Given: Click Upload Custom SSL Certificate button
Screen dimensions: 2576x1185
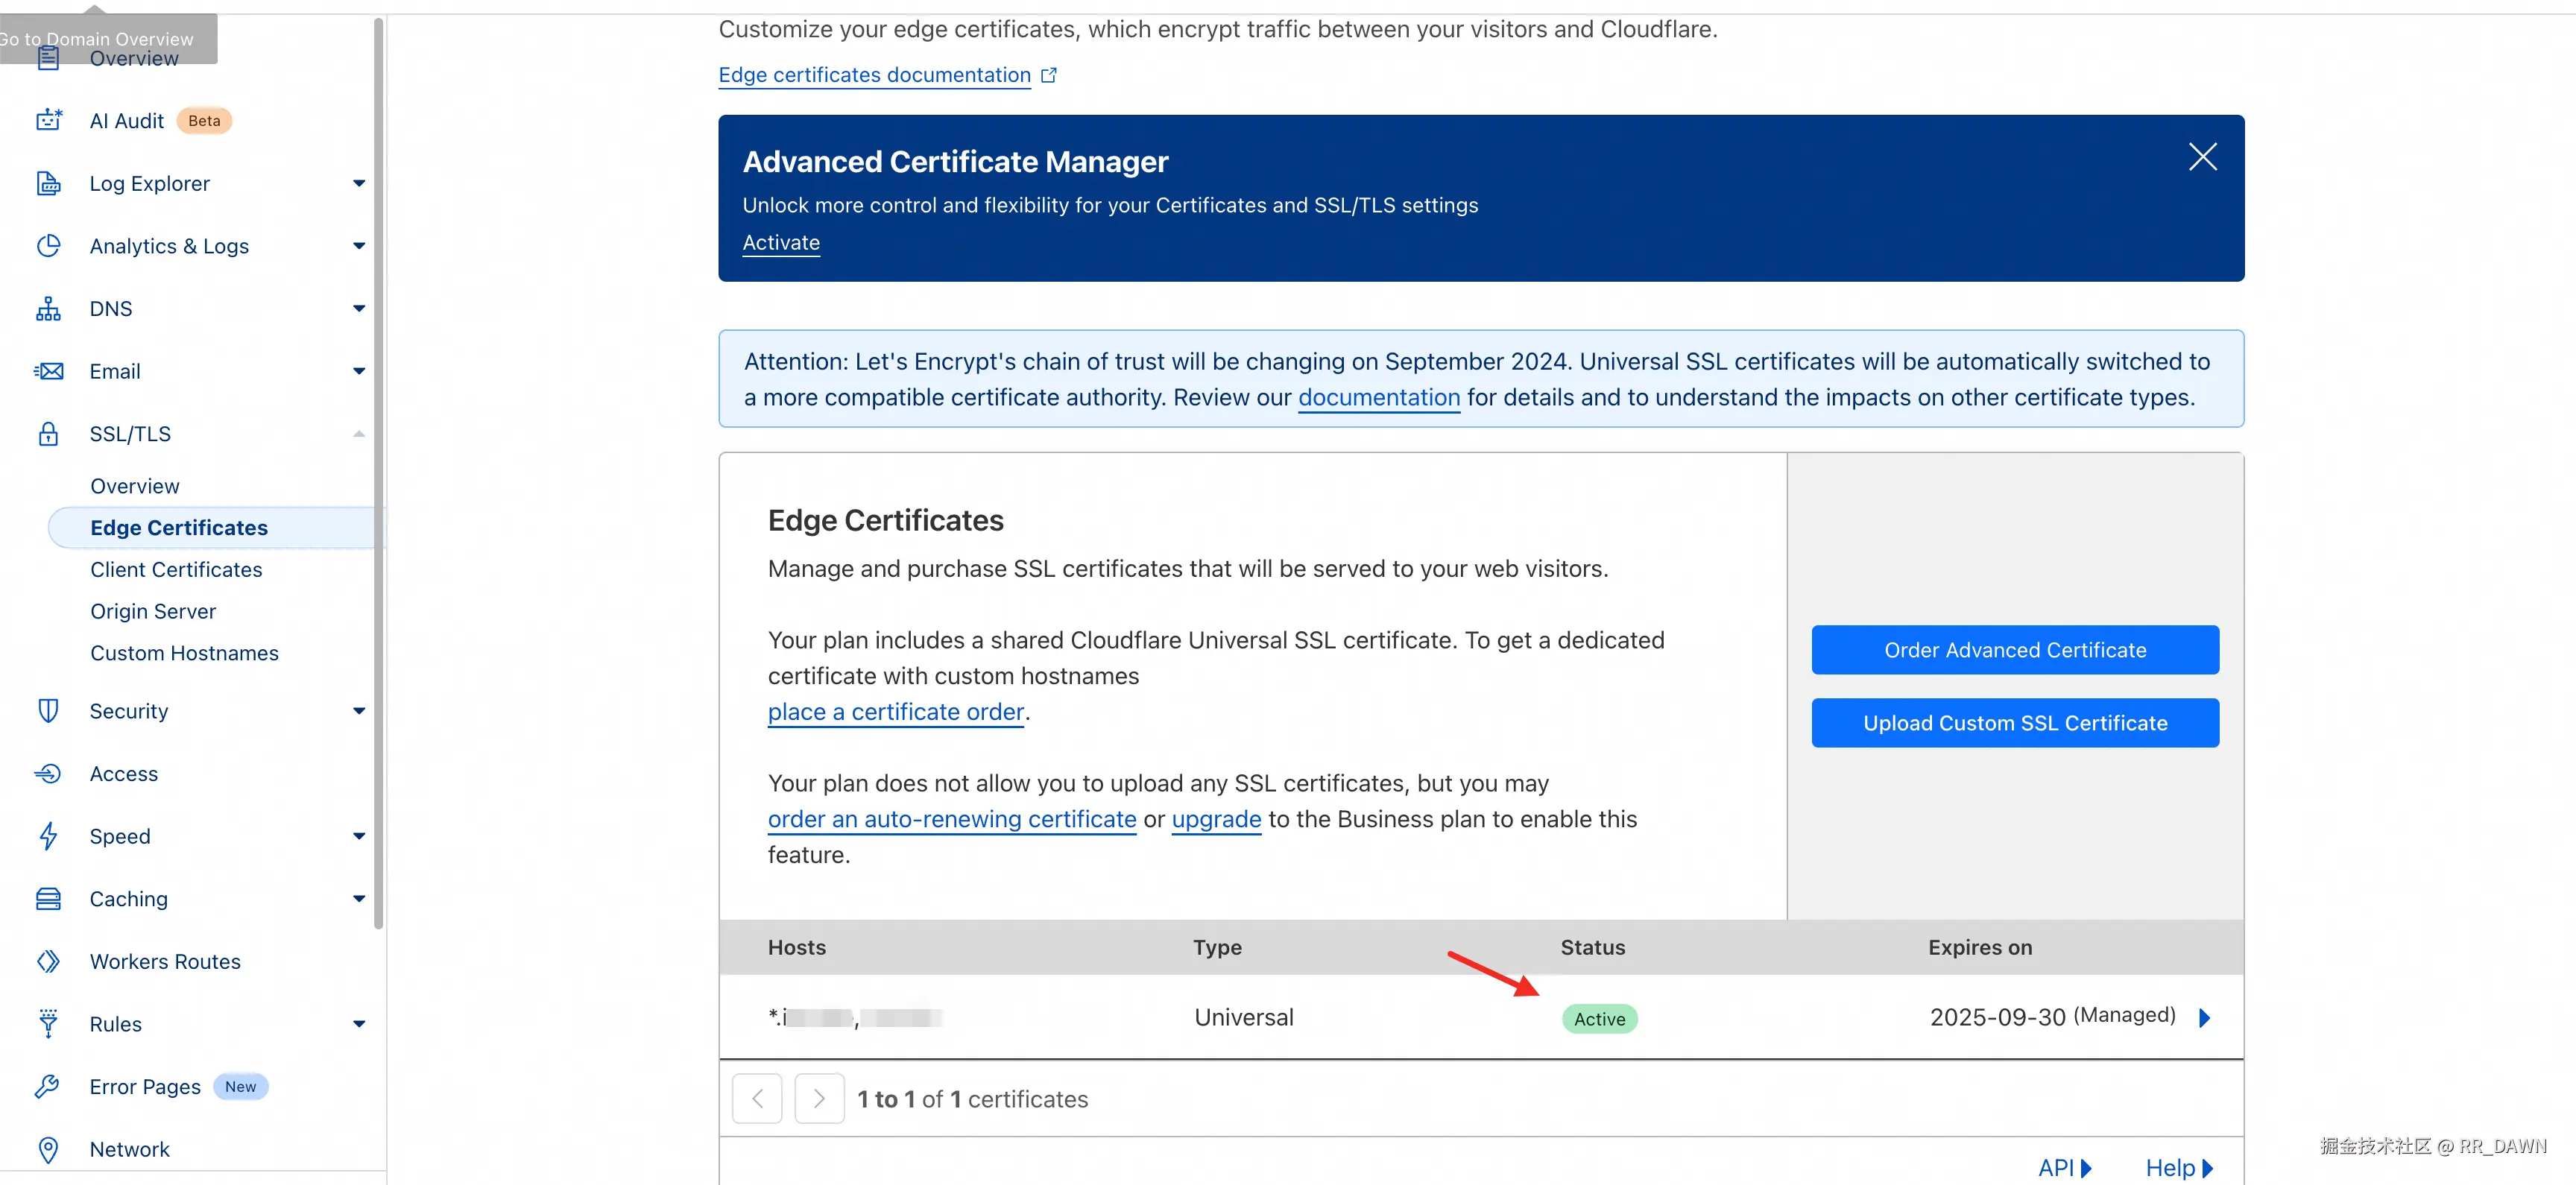Looking at the screenshot, I should pyautogui.click(x=2014, y=723).
